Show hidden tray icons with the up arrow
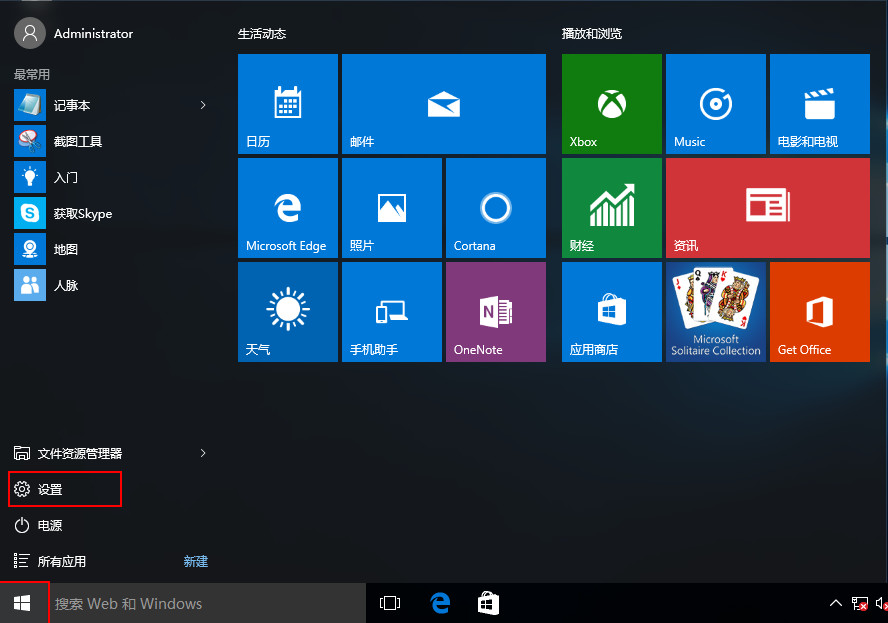 pos(836,602)
